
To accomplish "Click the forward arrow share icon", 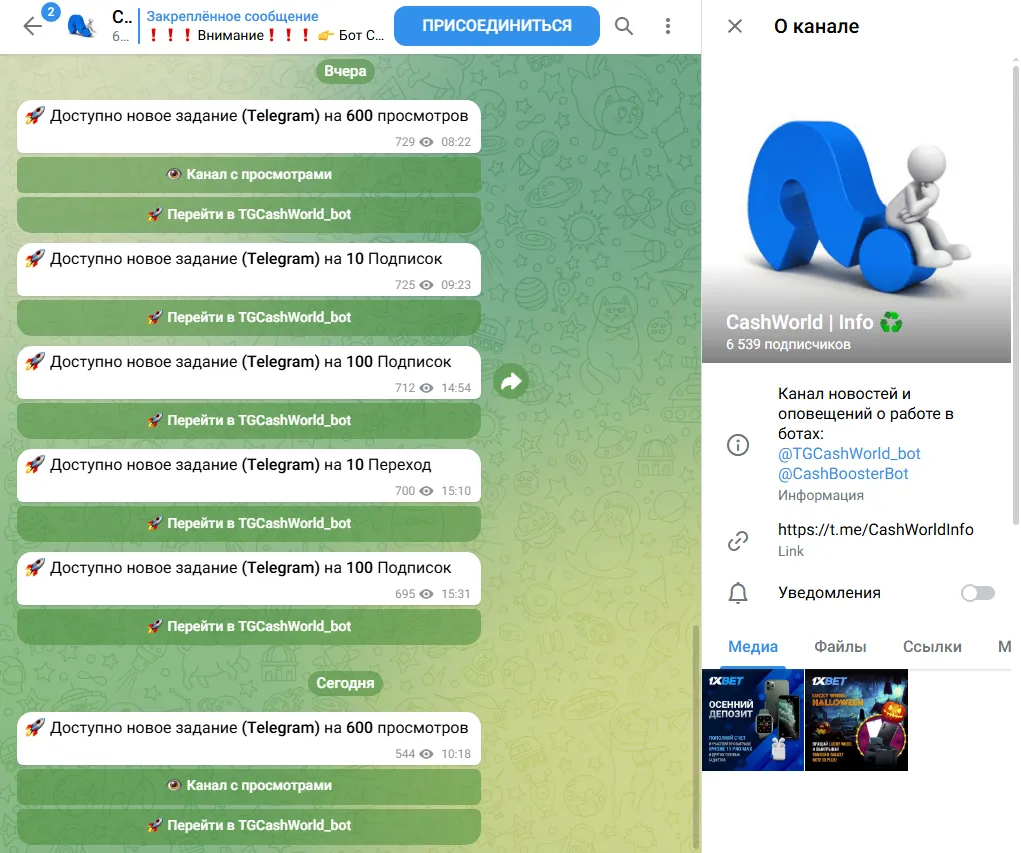I will pos(510,381).
